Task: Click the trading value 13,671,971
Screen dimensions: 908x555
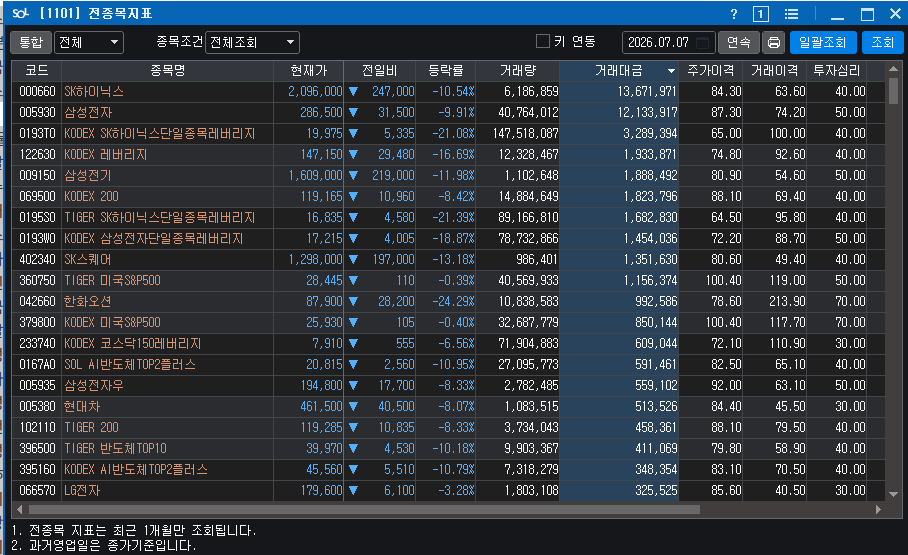Action: pos(647,92)
